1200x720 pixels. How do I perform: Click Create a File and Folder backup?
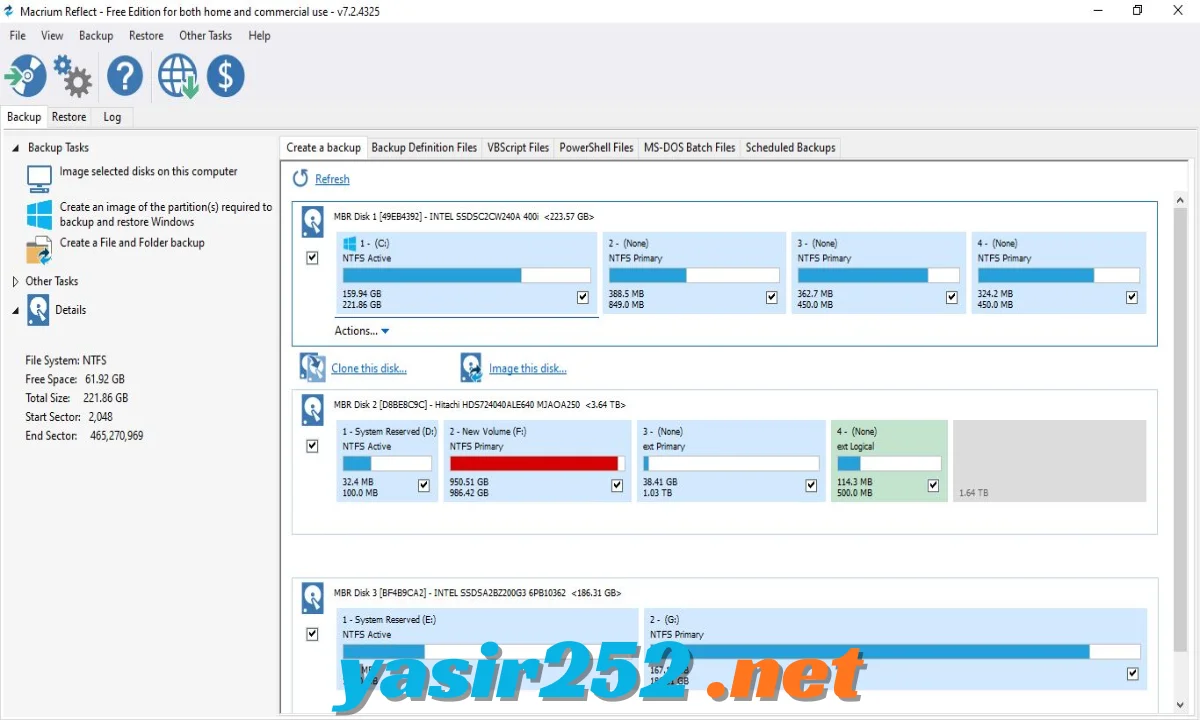132,242
